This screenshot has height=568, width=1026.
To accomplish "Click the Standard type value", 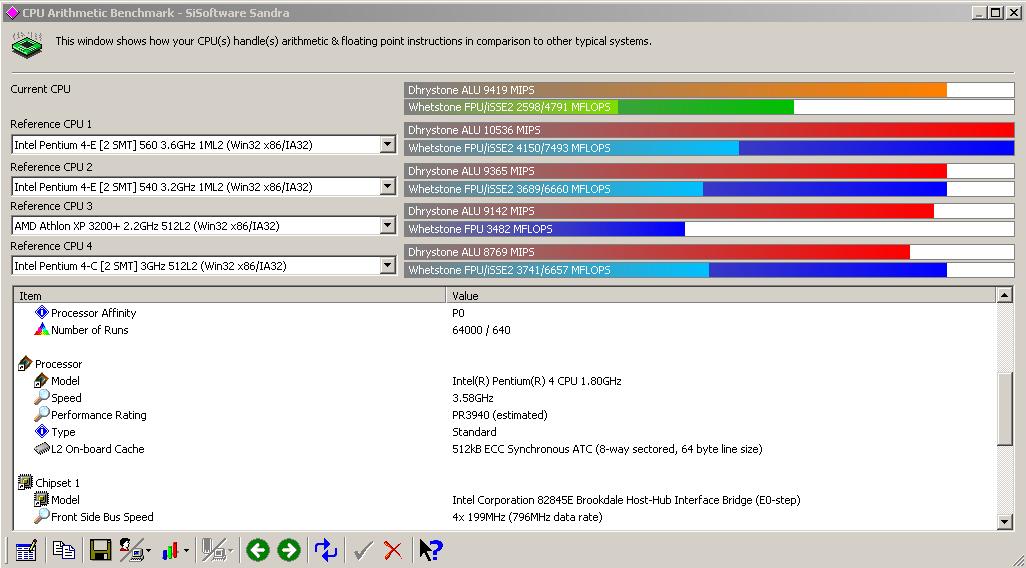I will (474, 432).
